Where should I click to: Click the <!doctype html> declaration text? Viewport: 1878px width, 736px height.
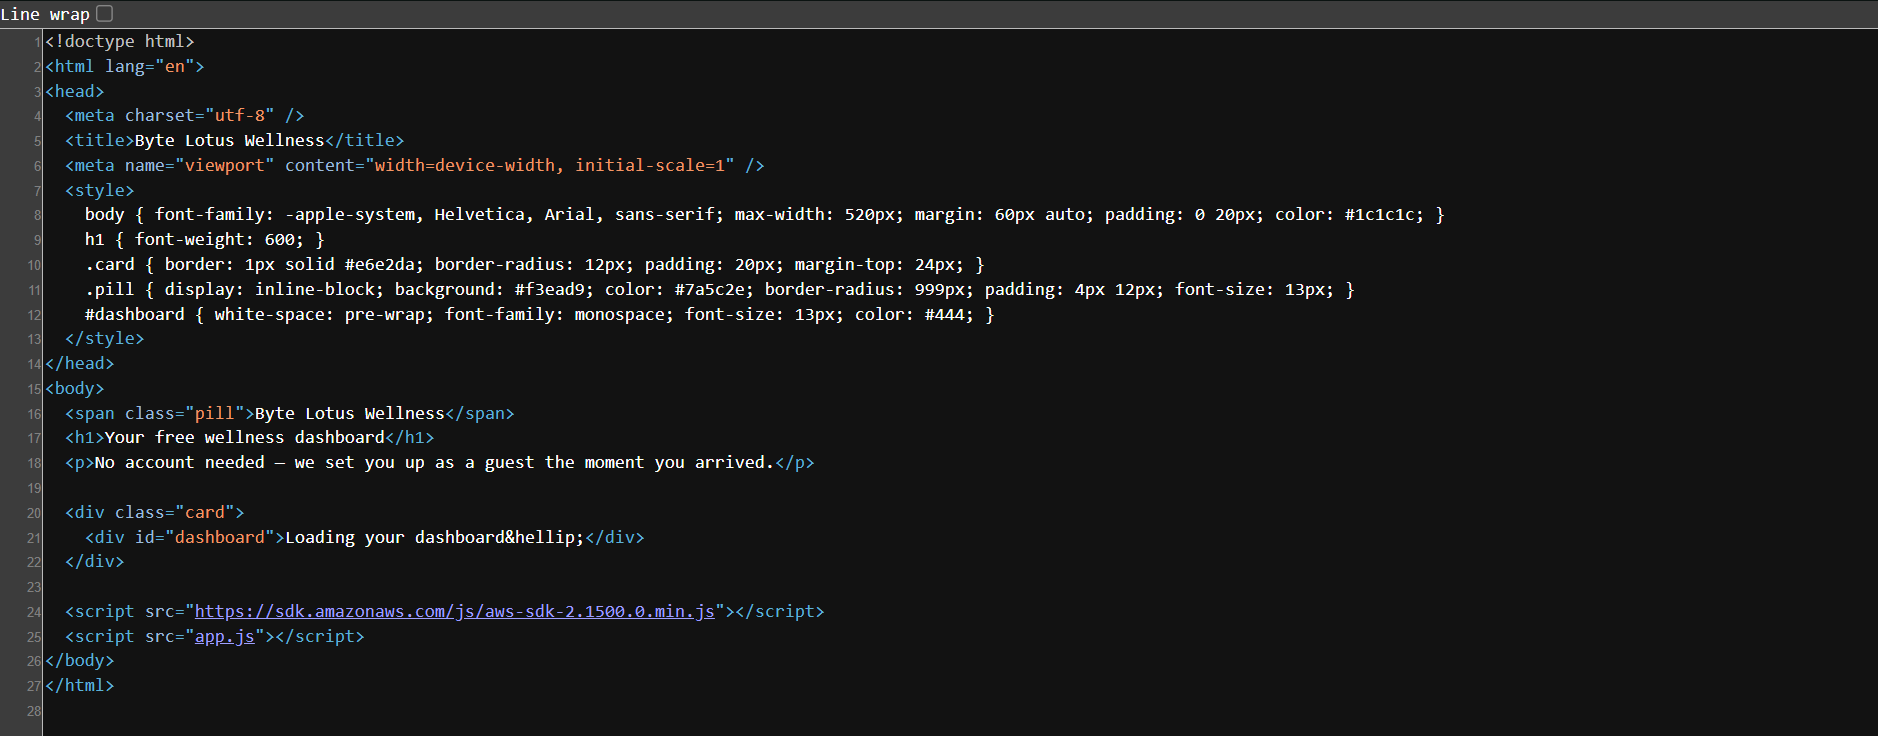[x=120, y=41]
